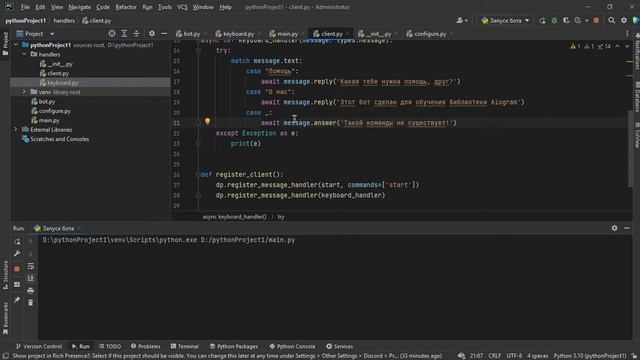Expand External Libraries node
Screen dimensions: 640x360
(16, 129)
